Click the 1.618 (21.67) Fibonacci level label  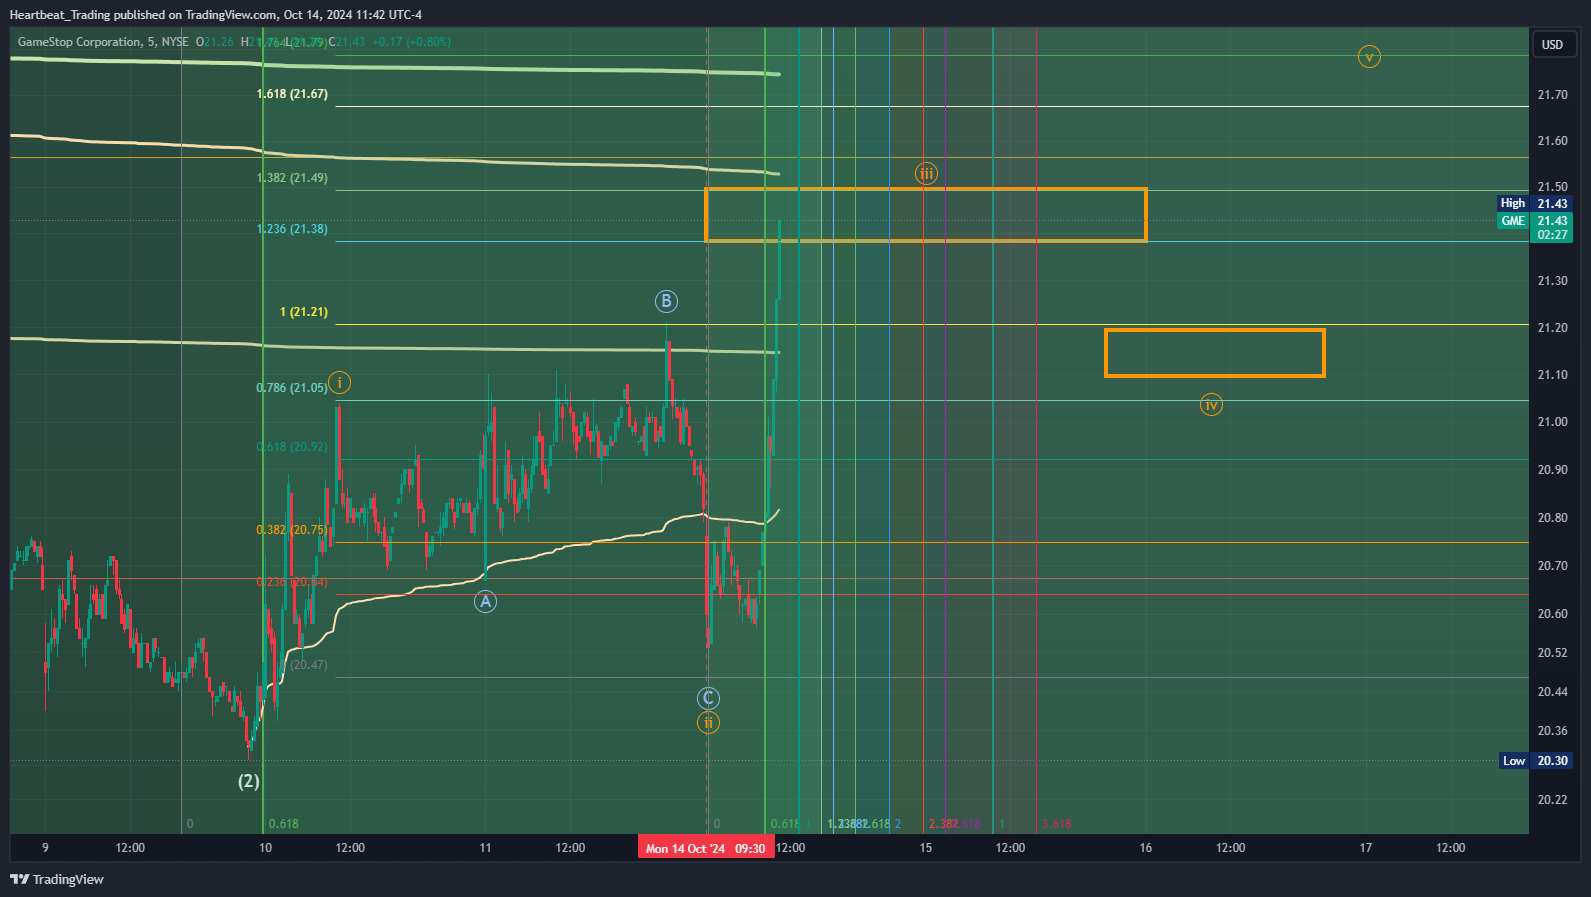(292, 94)
